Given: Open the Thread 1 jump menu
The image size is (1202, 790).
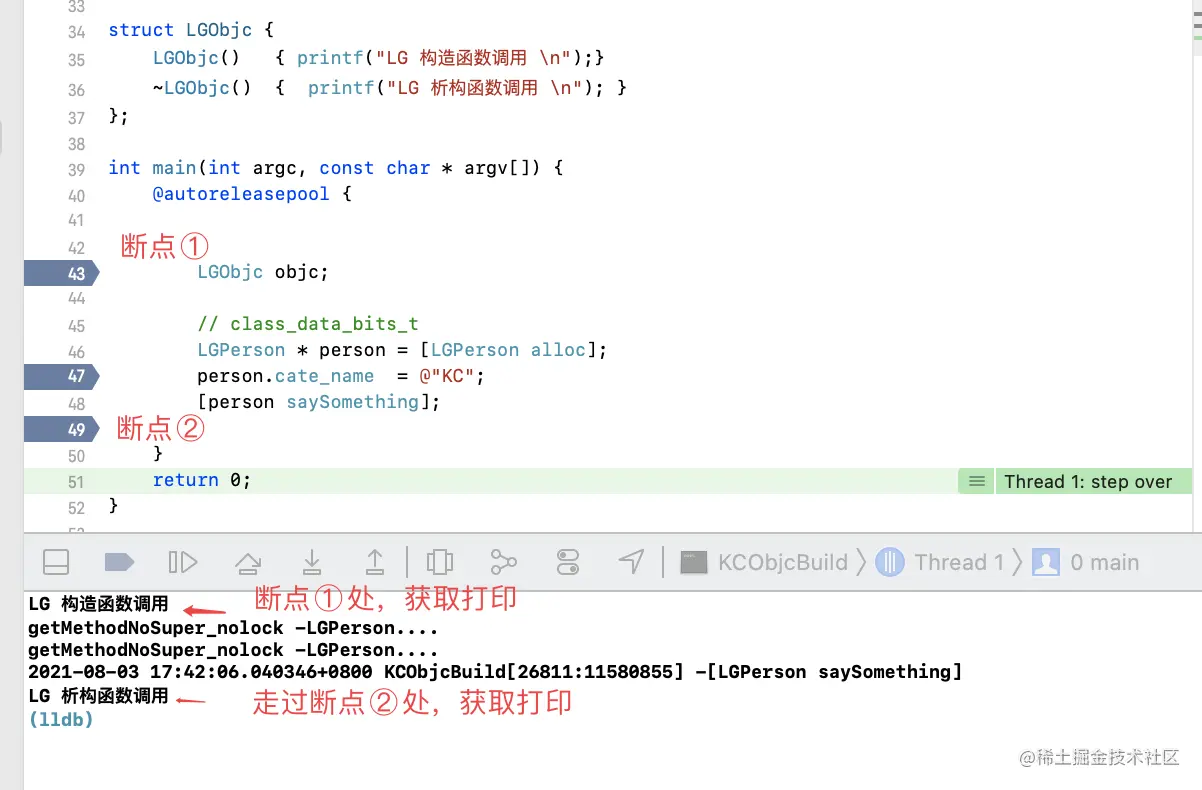Looking at the screenshot, I should click(958, 562).
